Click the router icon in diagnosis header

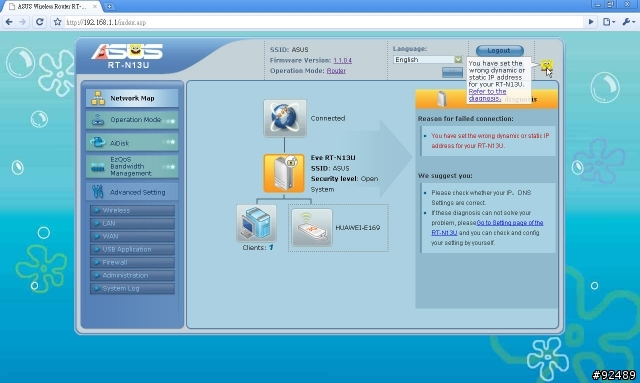442,99
